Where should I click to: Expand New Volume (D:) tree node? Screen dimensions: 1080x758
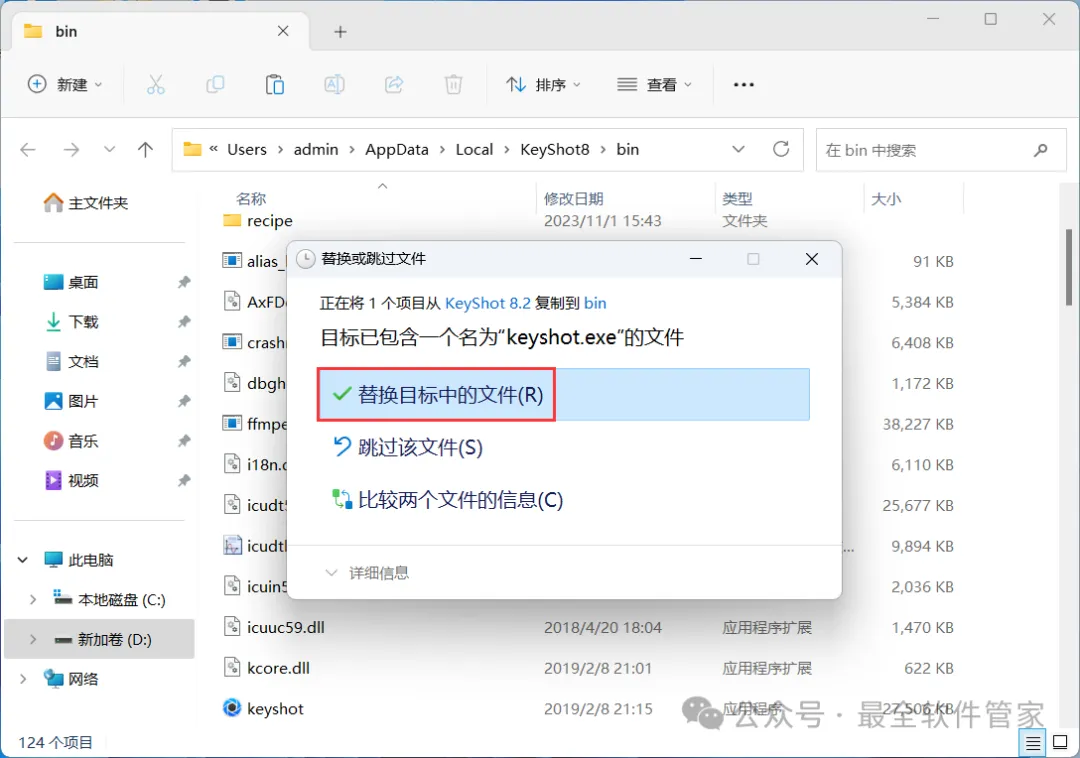[x=32, y=640]
